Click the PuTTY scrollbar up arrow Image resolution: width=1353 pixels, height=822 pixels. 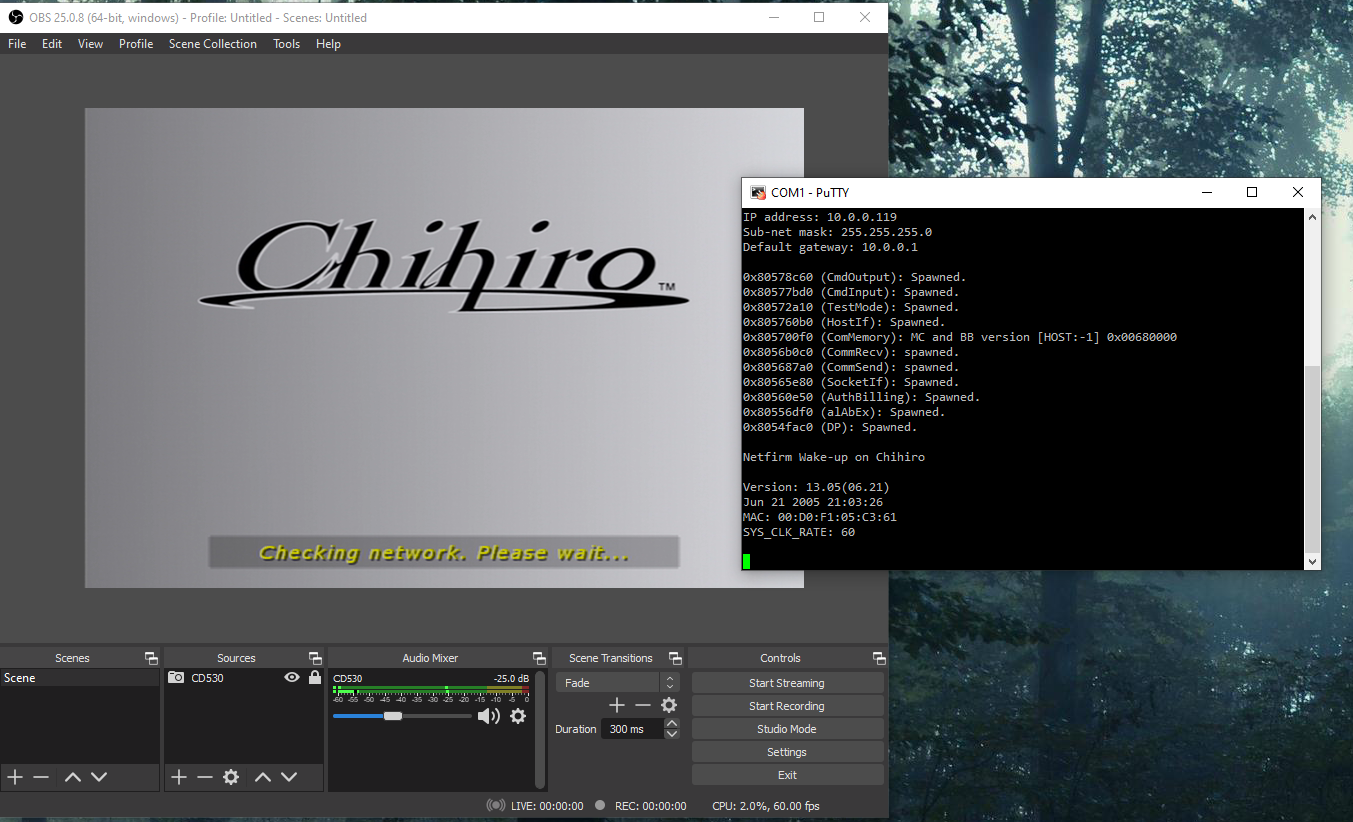(1312, 216)
